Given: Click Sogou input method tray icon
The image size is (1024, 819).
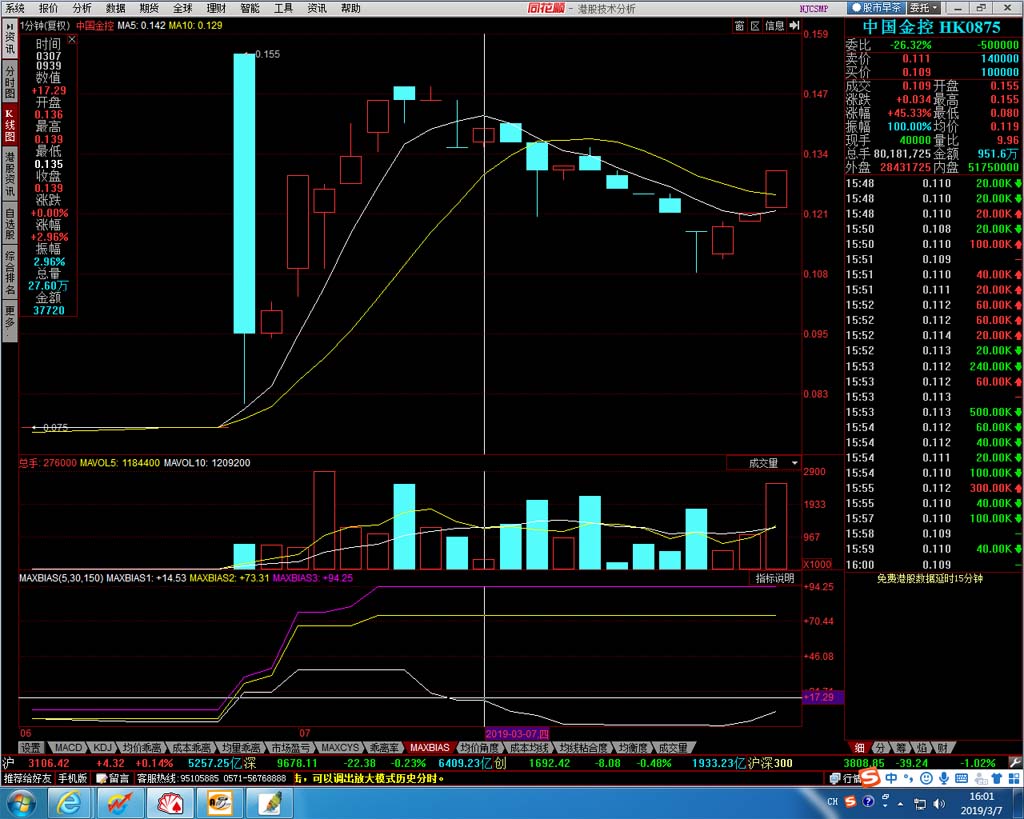Looking at the screenshot, I should (850, 801).
